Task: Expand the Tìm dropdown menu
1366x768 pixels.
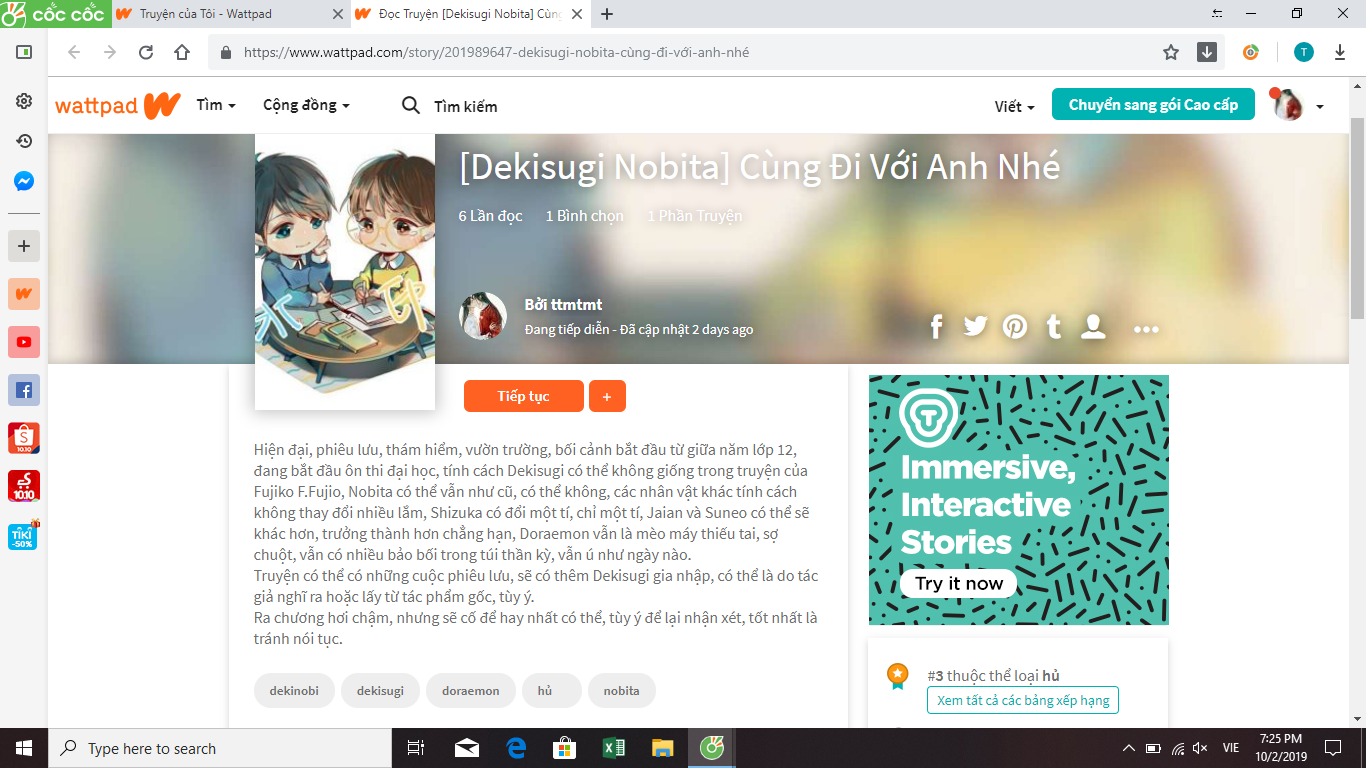Action: [216, 105]
